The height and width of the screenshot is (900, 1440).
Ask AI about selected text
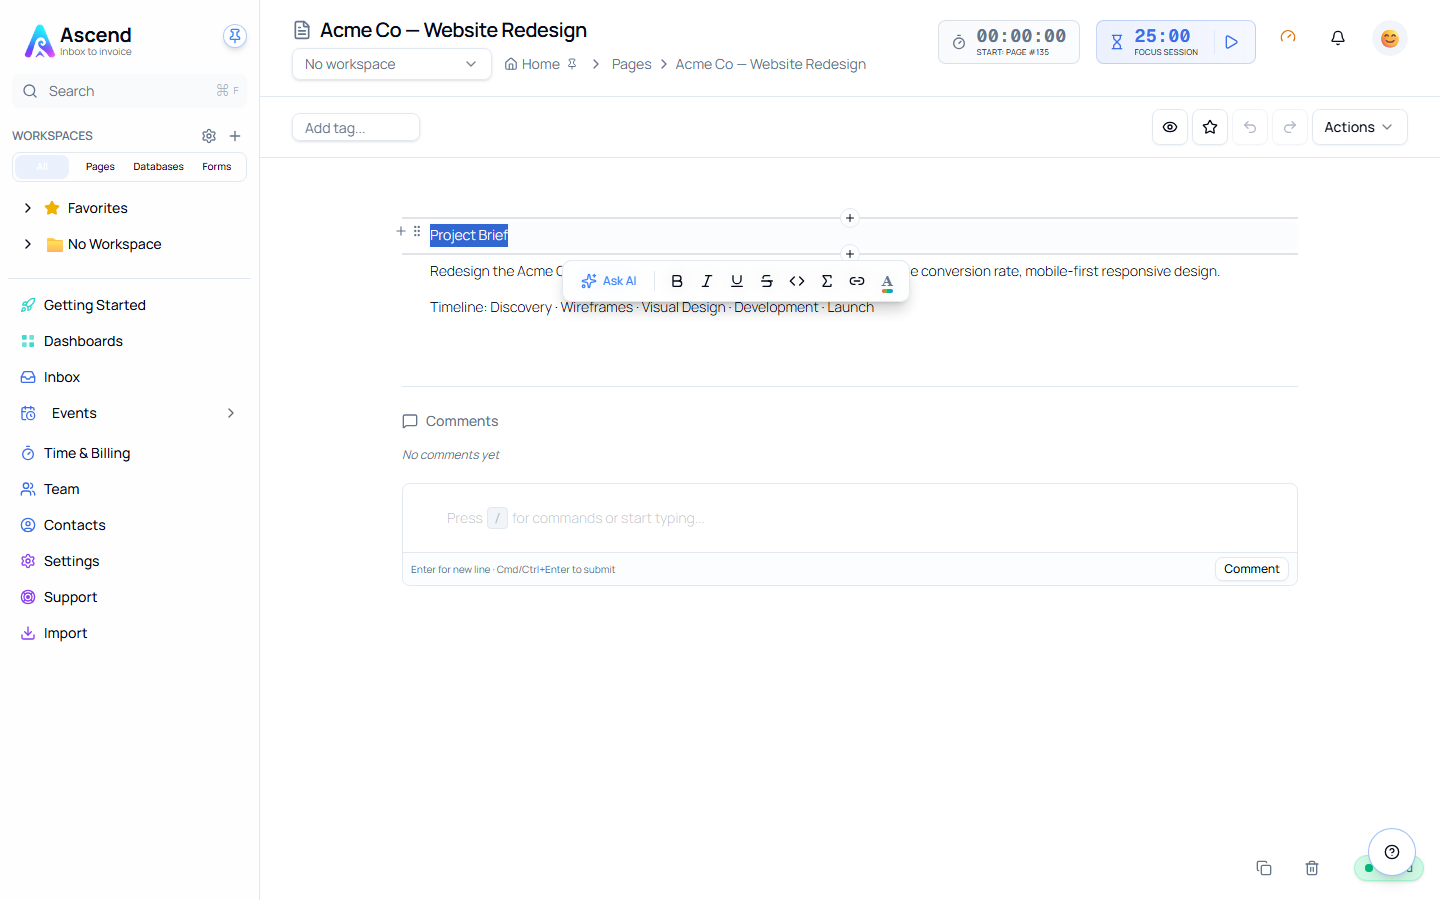tap(609, 281)
